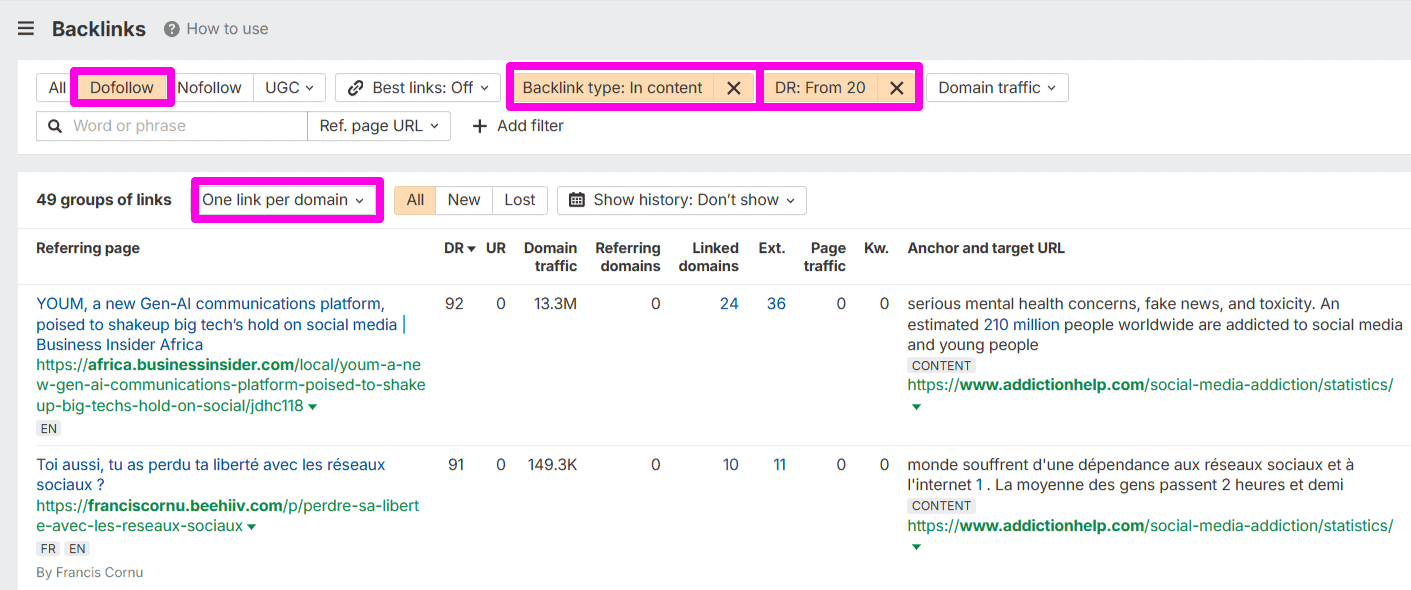Toggle the Dofollow links filter
This screenshot has height=590, width=1411.
(x=121, y=87)
